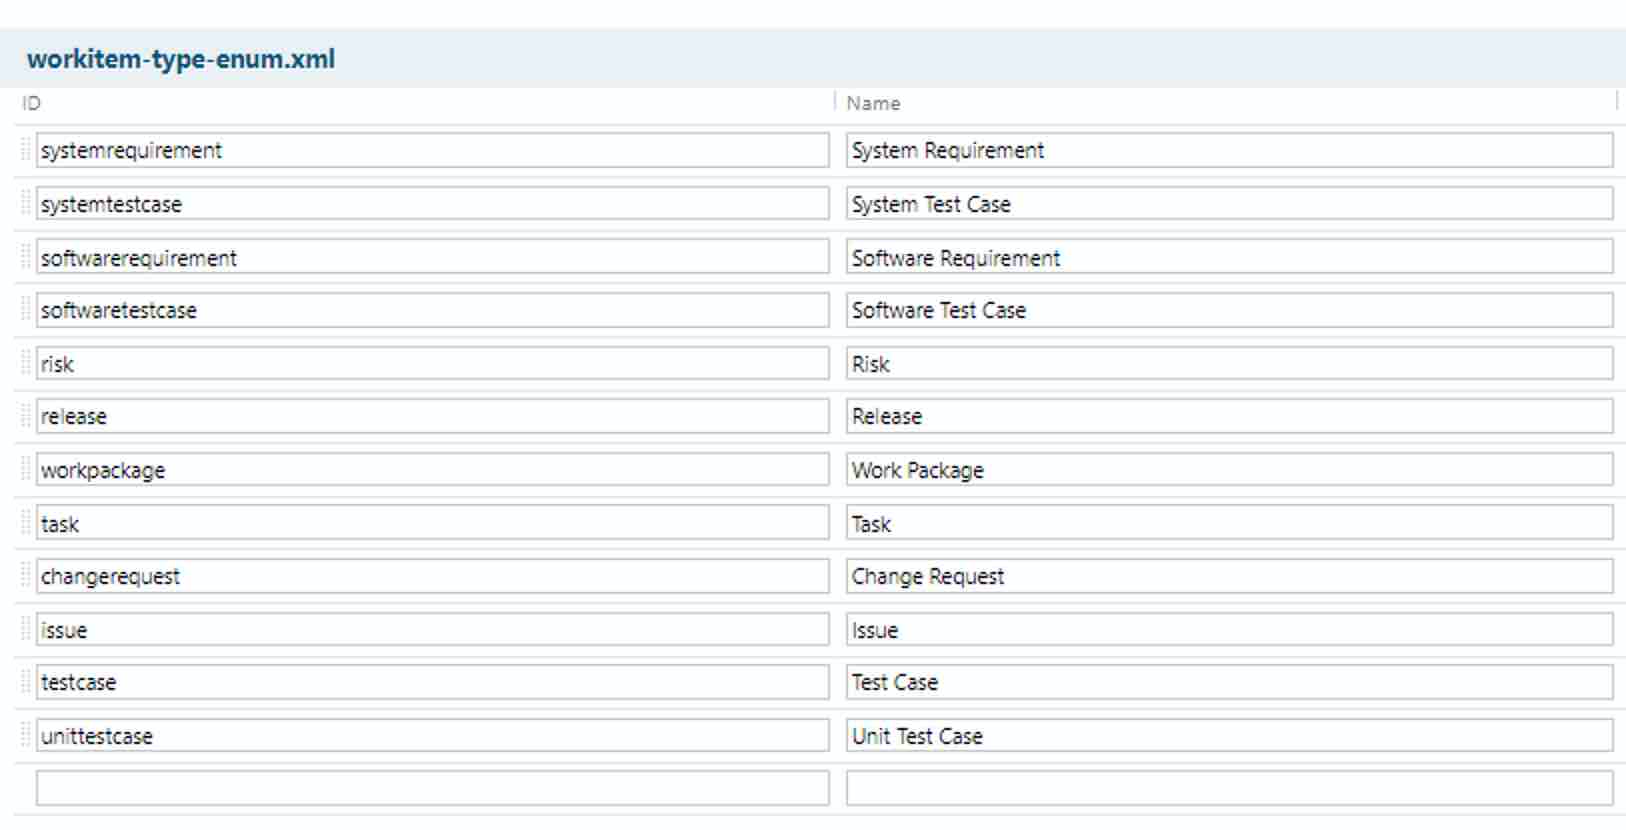Click the drag handle next to unittestcase
Screen dimensions: 1626x830
[26, 736]
